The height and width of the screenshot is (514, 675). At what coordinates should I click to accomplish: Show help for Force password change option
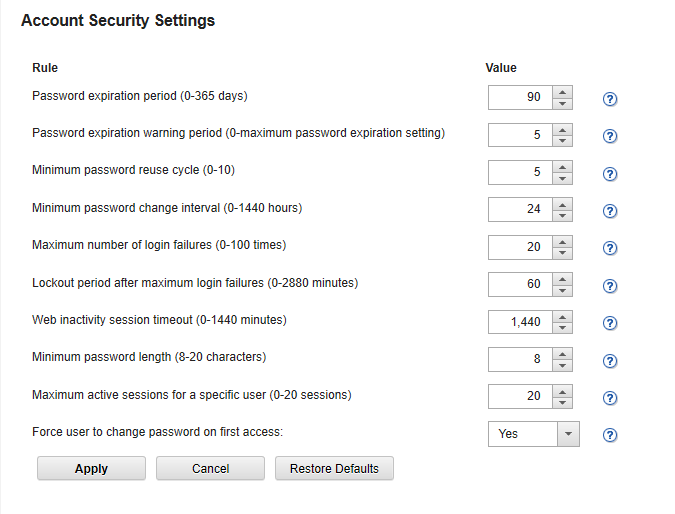(x=610, y=435)
